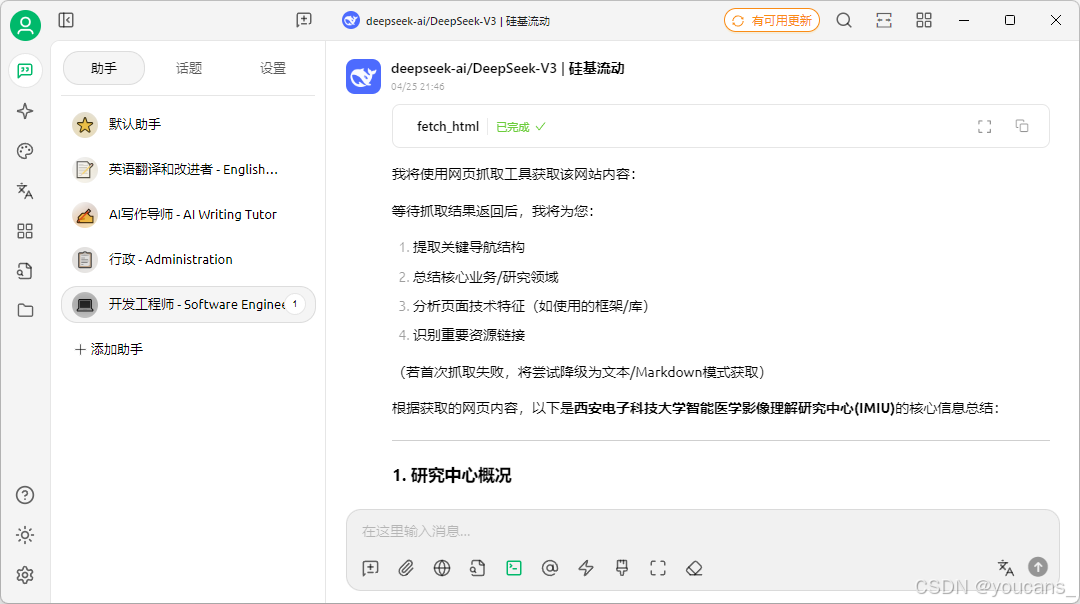This screenshot has width=1080, height=604.
Task: Open quick phrases lightning icon
Action: click(x=586, y=568)
